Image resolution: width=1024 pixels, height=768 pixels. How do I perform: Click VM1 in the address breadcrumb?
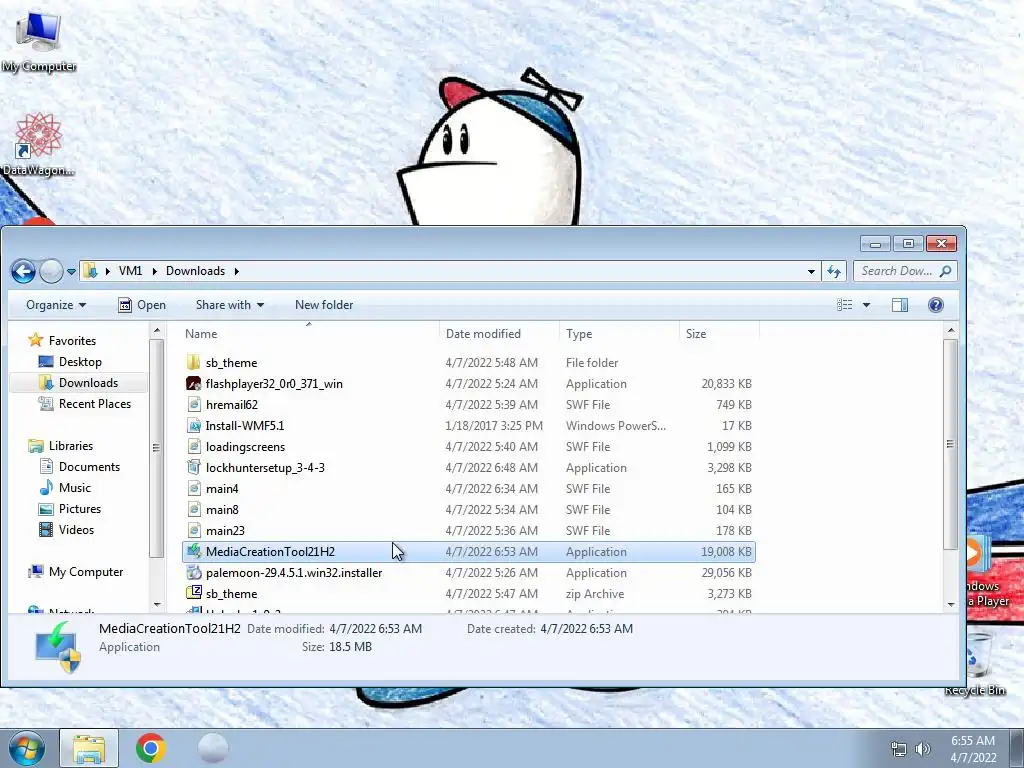pyautogui.click(x=131, y=271)
